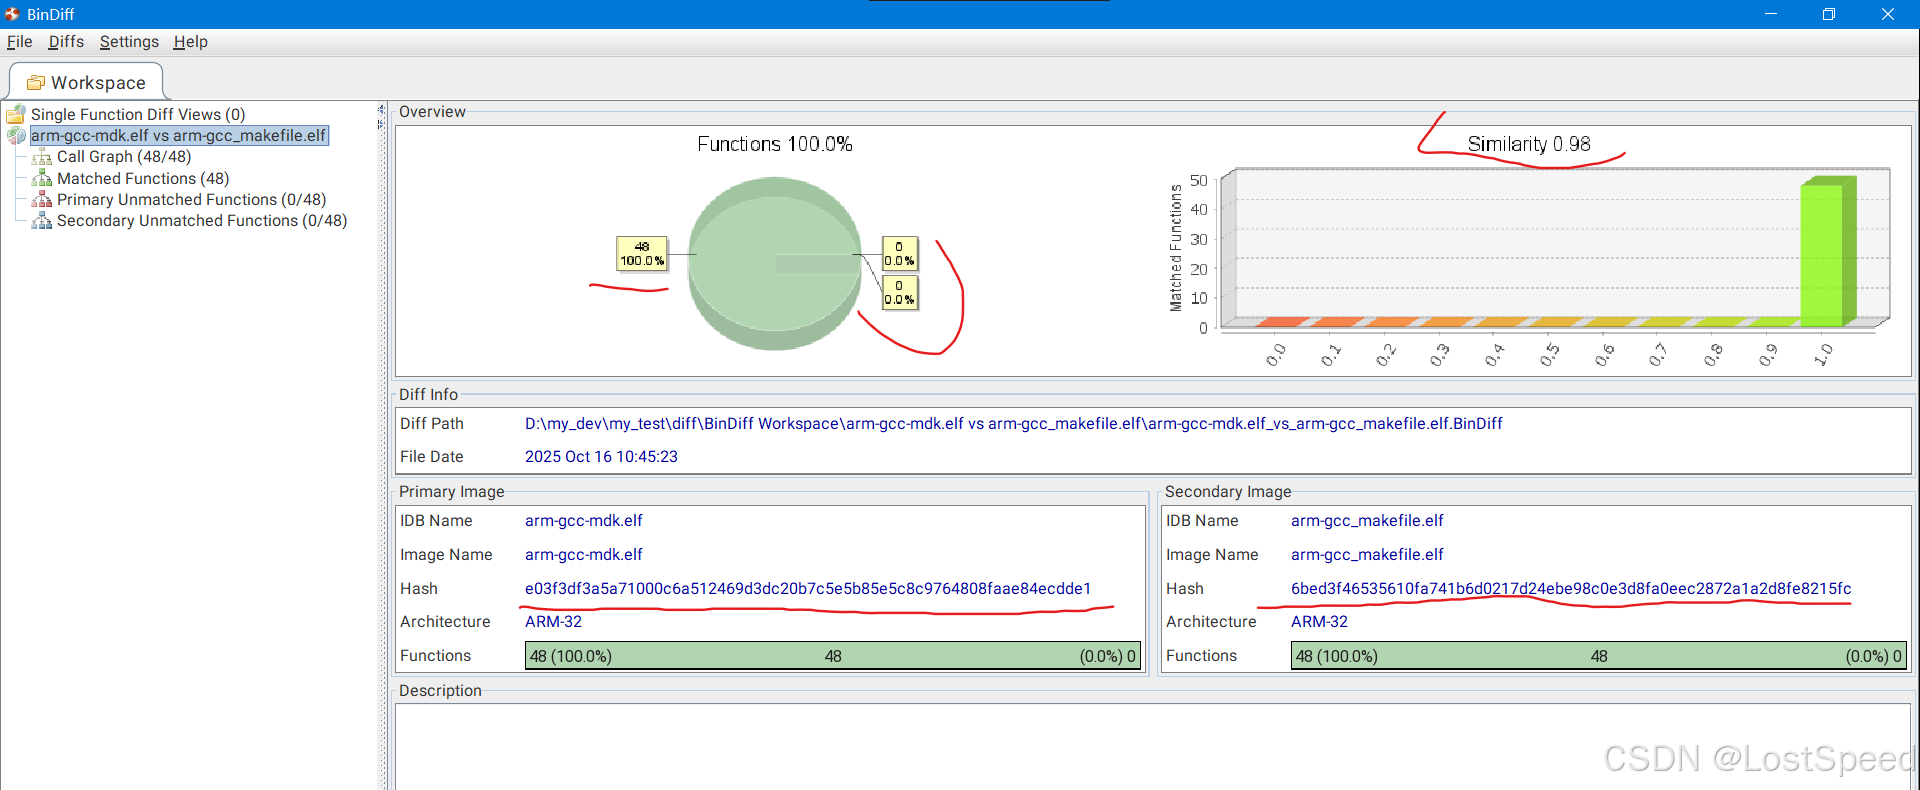Click the Similarity 0.98 chart title
1920x790 pixels.
1528,144
